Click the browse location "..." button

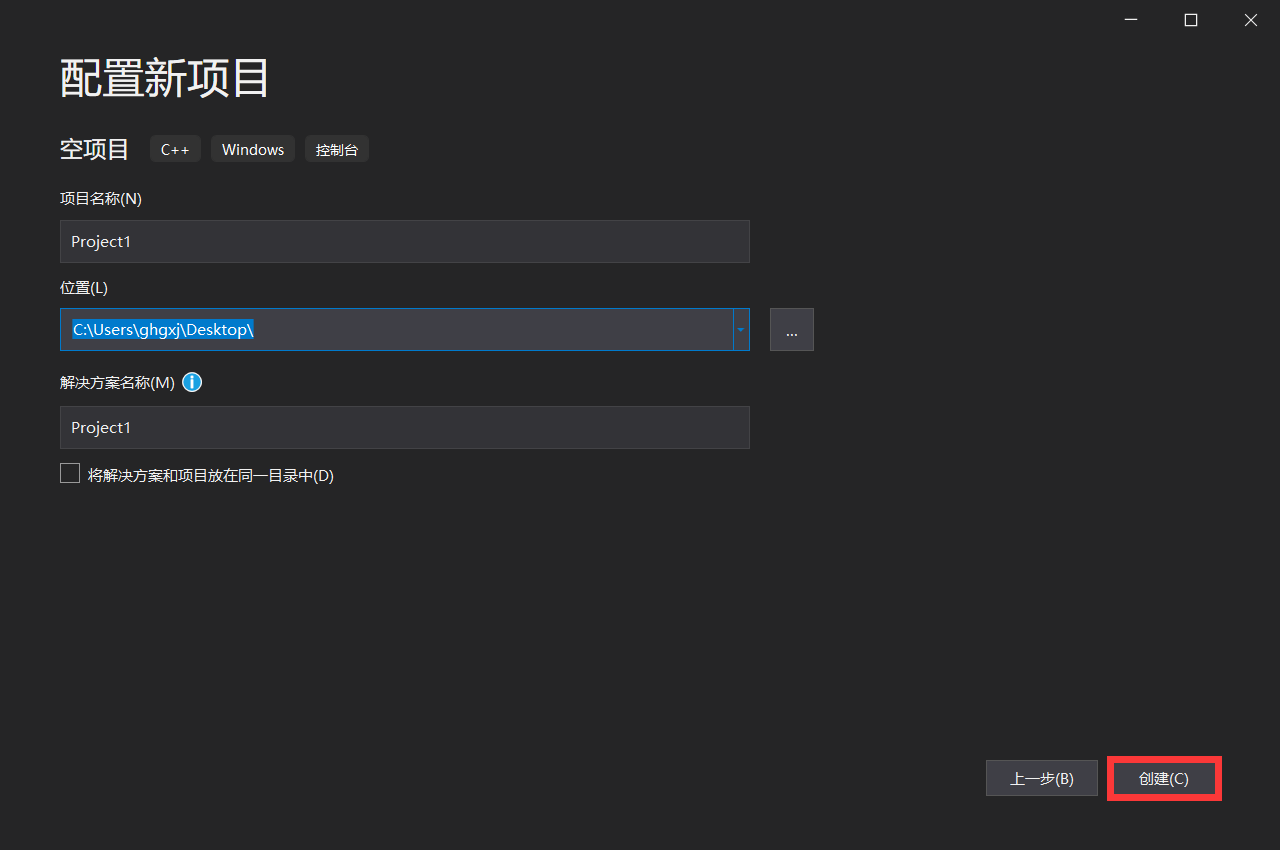792,330
